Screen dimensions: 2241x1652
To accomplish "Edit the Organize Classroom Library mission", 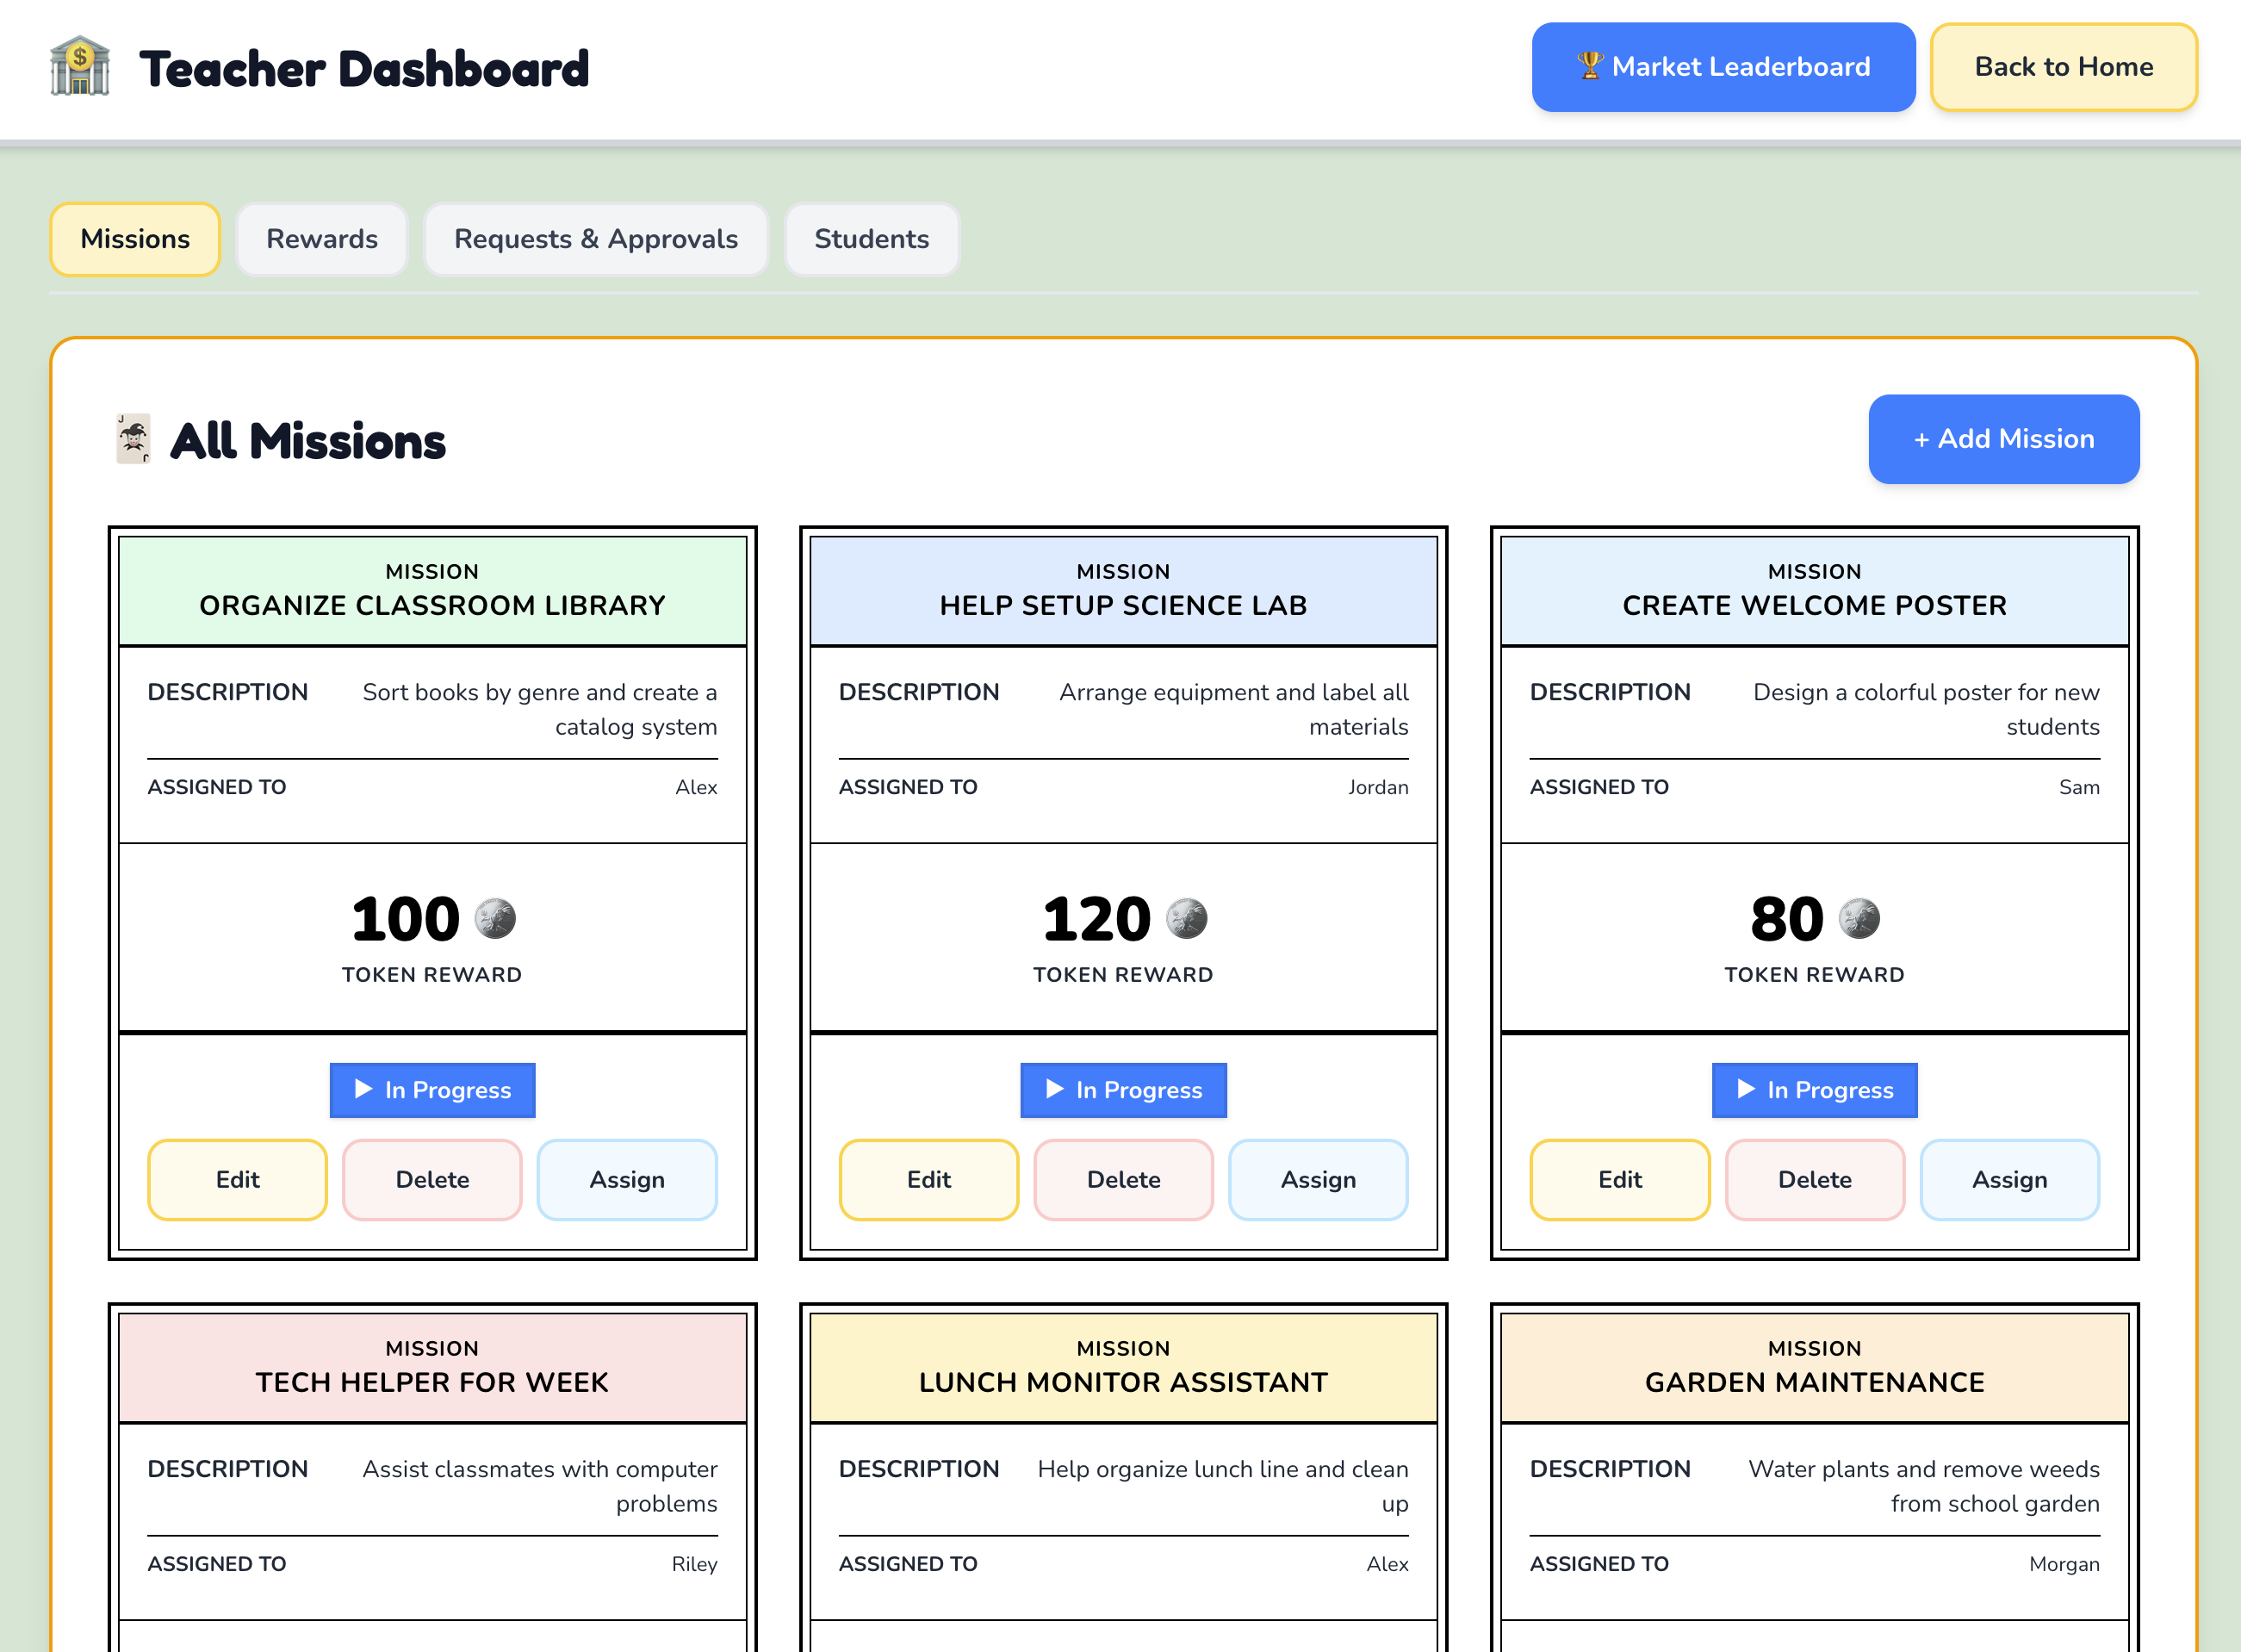I will [x=237, y=1180].
